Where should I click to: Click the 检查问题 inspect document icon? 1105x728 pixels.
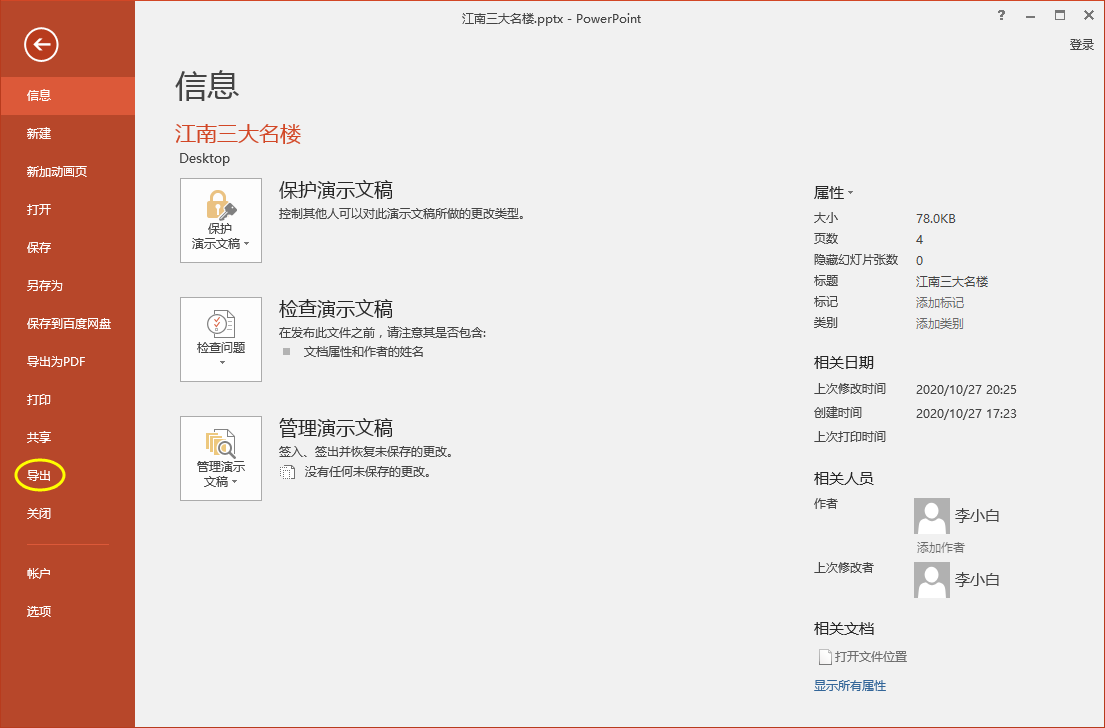(x=220, y=330)
